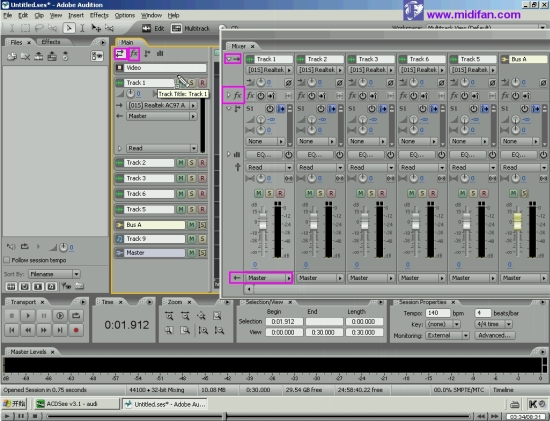Solo Track 3 in Main panel
This screenshot has width=550, height=421.
[192, 178]
